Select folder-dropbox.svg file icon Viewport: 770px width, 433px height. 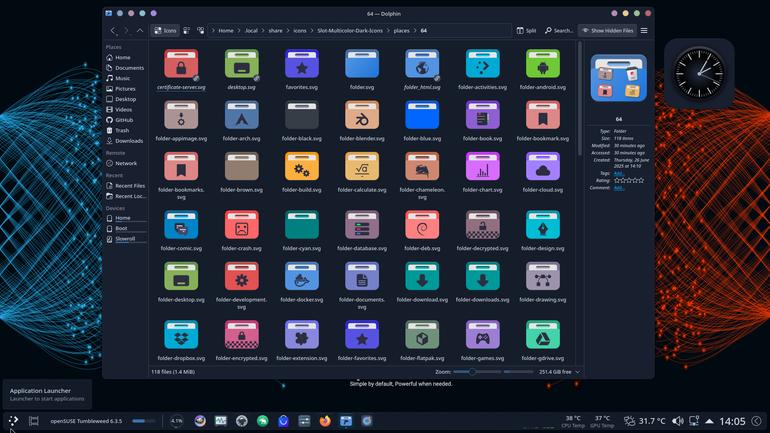(181, 335)
